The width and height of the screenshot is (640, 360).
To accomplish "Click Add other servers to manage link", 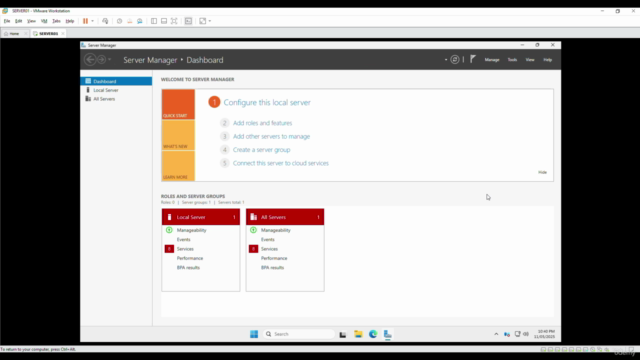I will [x=271, y=136].
